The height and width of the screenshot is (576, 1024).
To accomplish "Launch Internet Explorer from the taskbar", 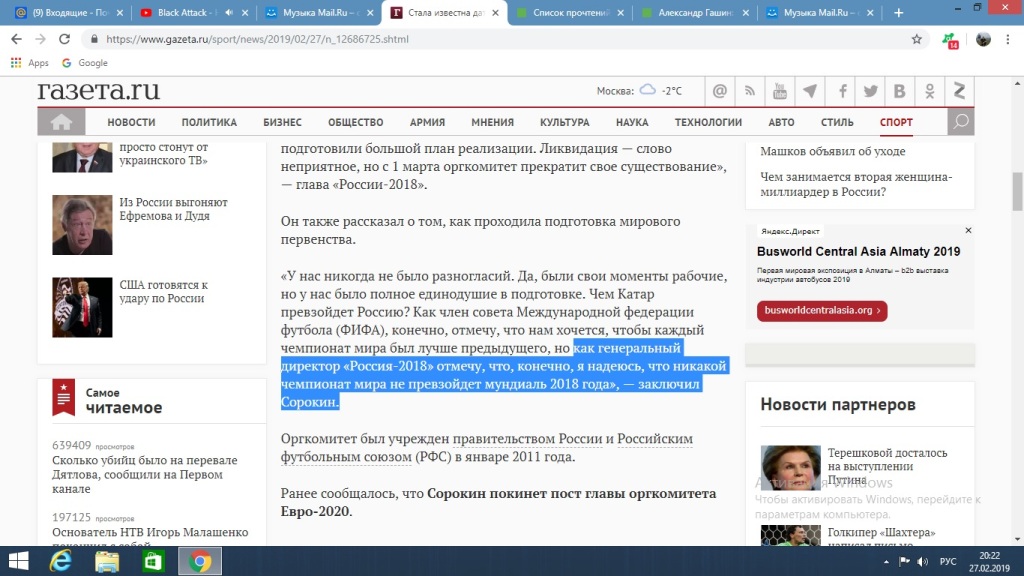I will [61, 561].
